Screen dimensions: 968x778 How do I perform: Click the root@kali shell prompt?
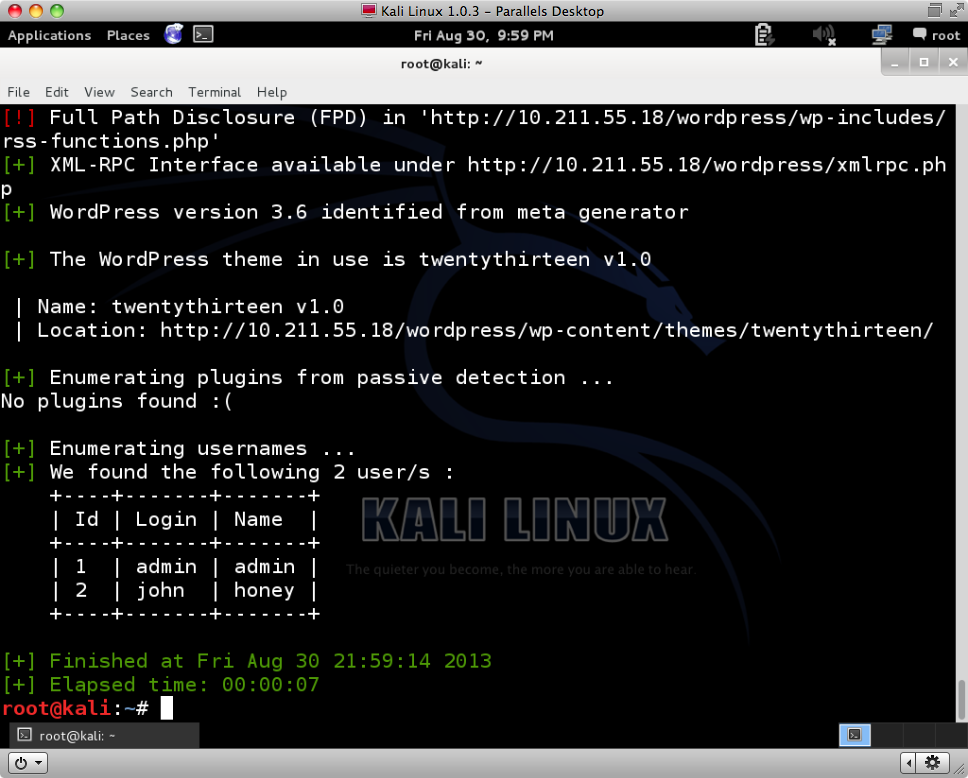coord(75,708)
